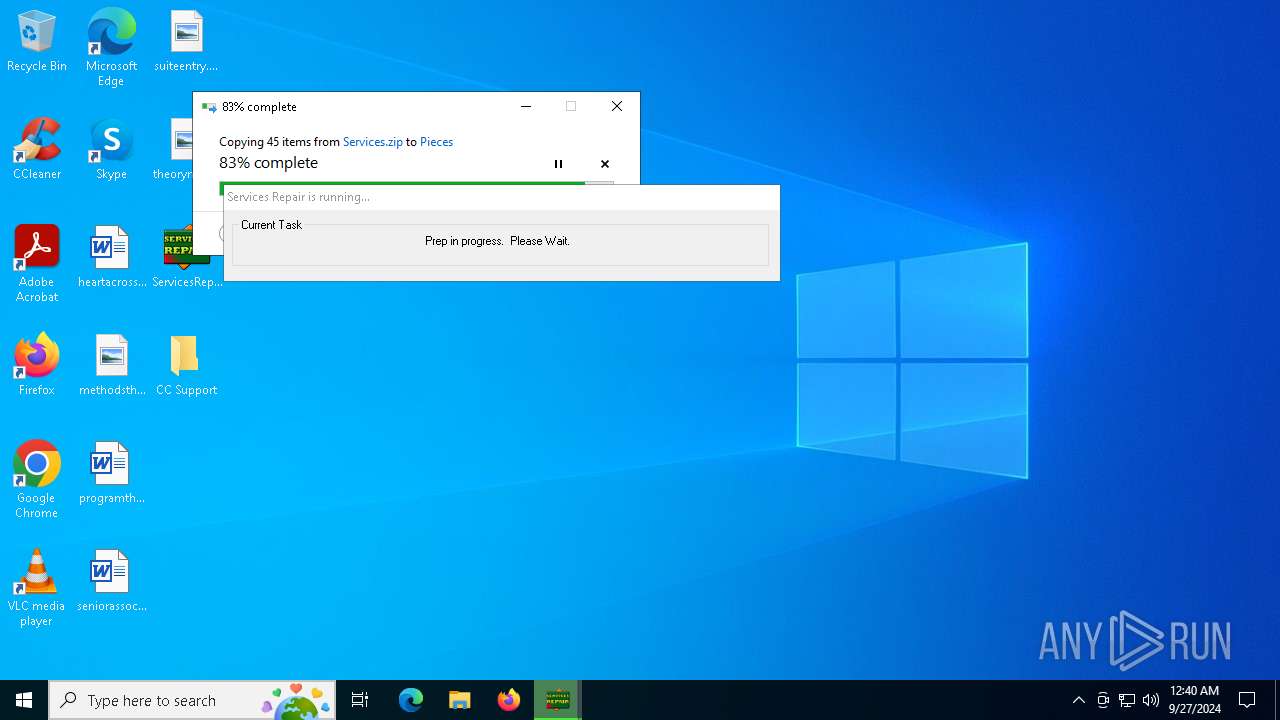Show hidden system tray icons
1280x720 pixels.
(1078, 700)
